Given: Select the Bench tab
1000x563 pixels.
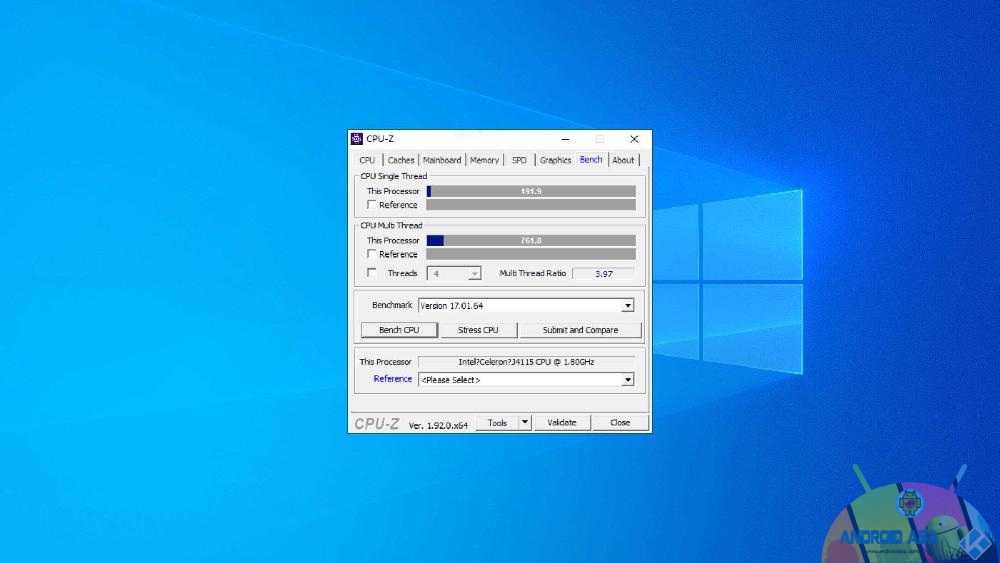Looking at the screenshot, I should click(591, 159).
